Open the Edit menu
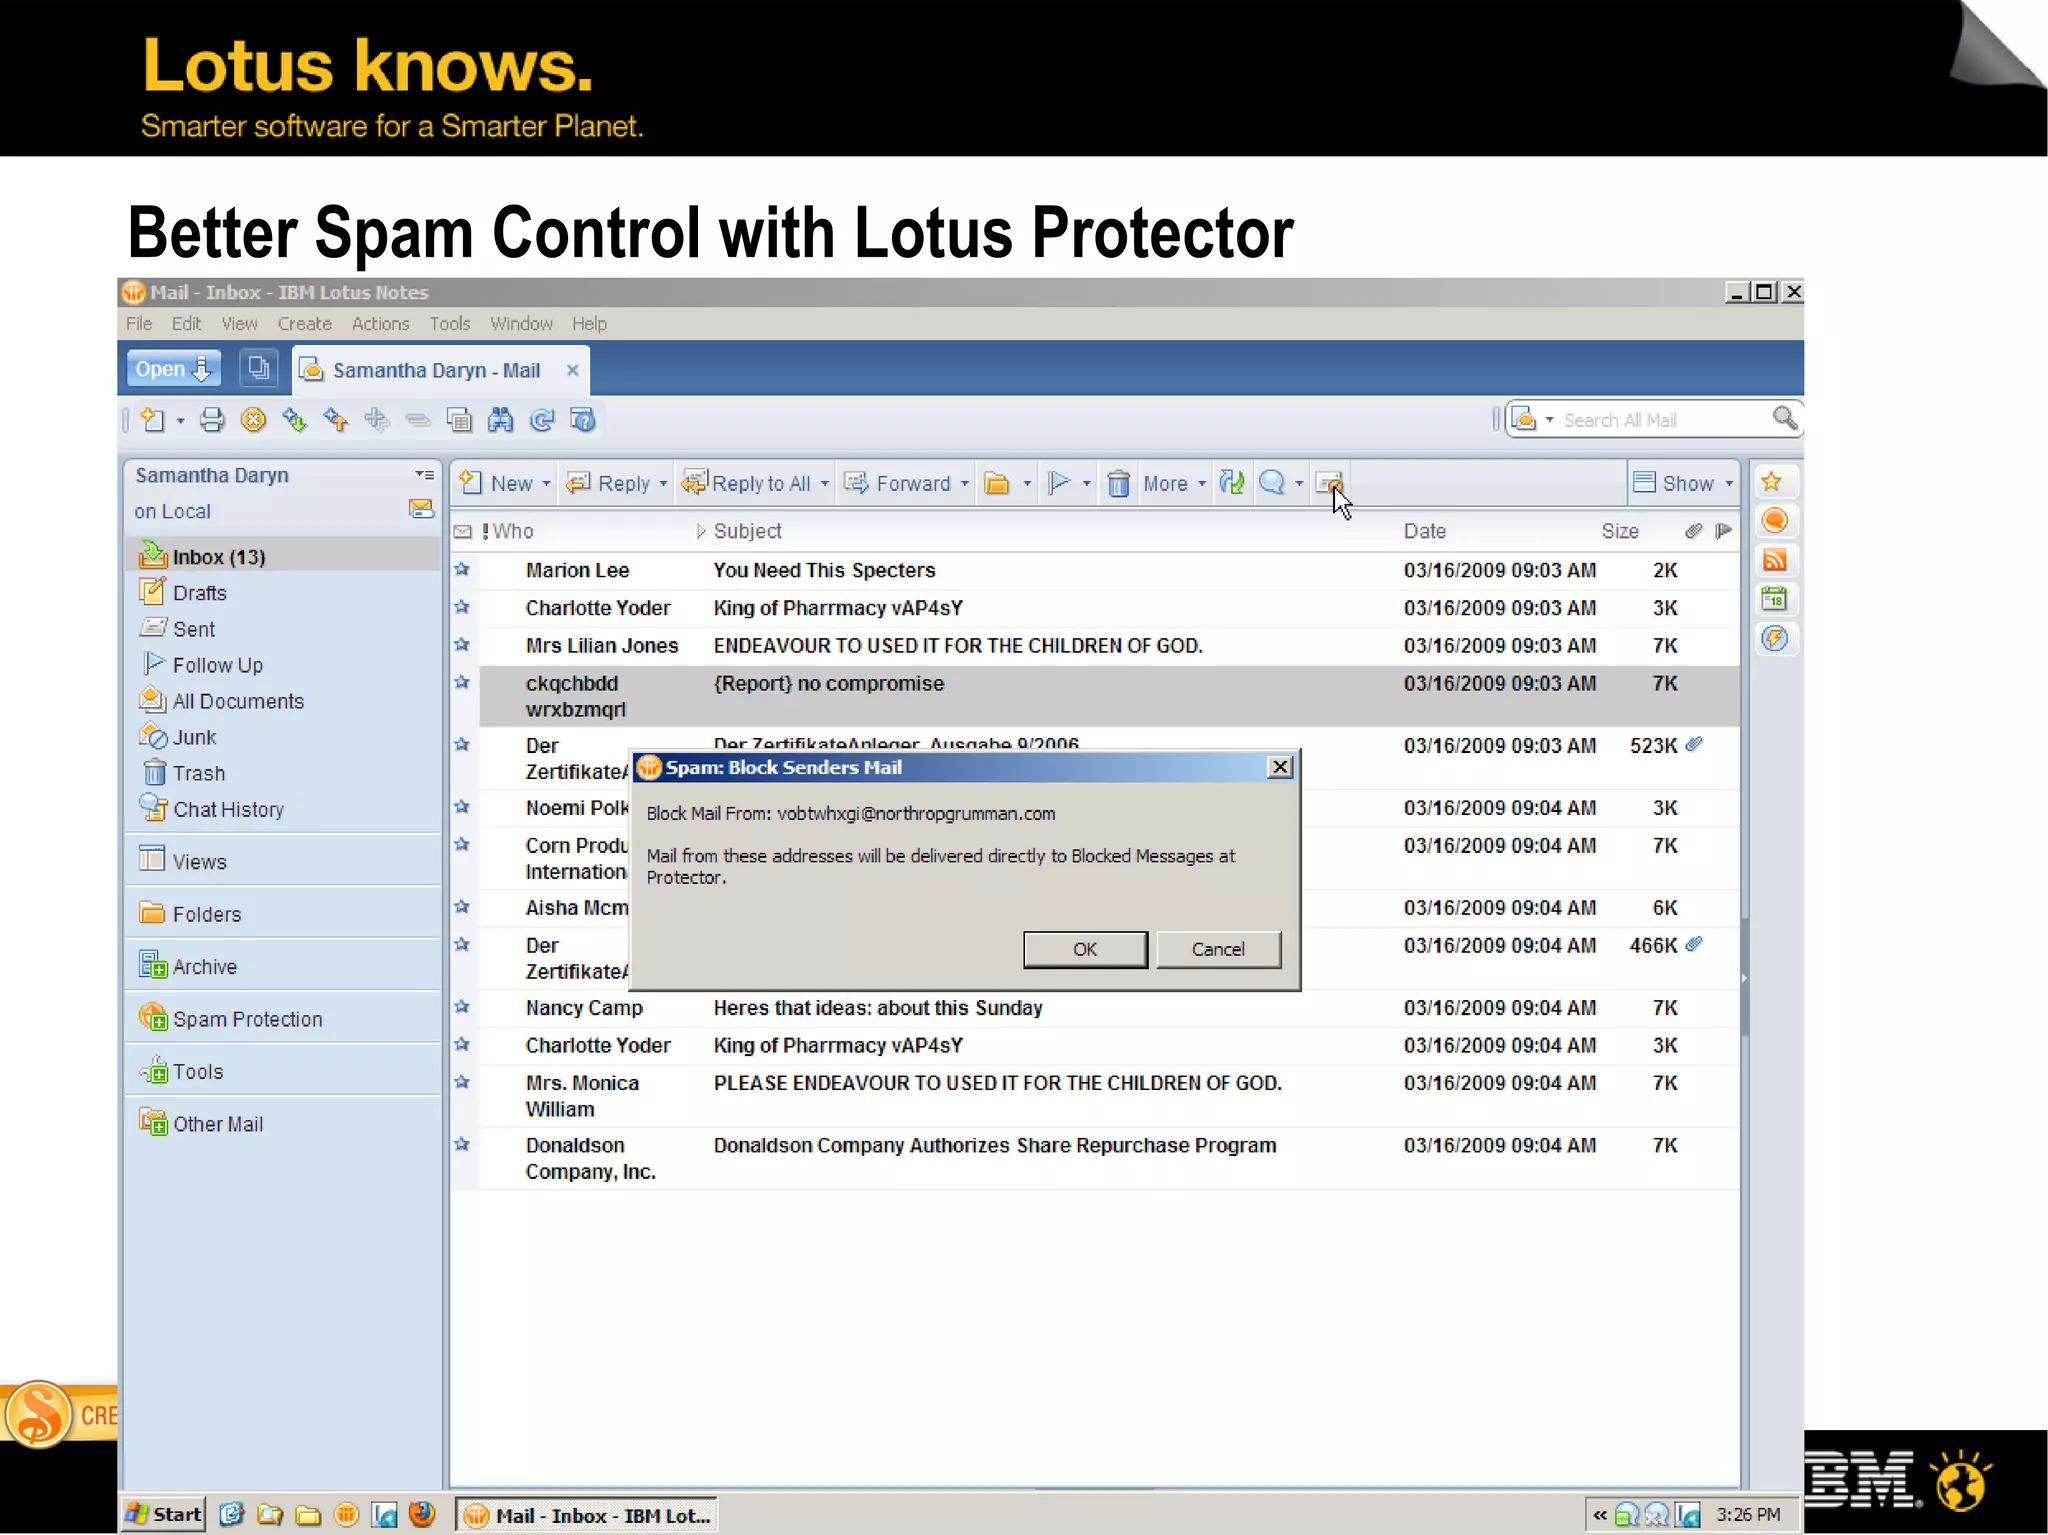This screenshot has height=1535, width=2048. (x=186, y=324)
